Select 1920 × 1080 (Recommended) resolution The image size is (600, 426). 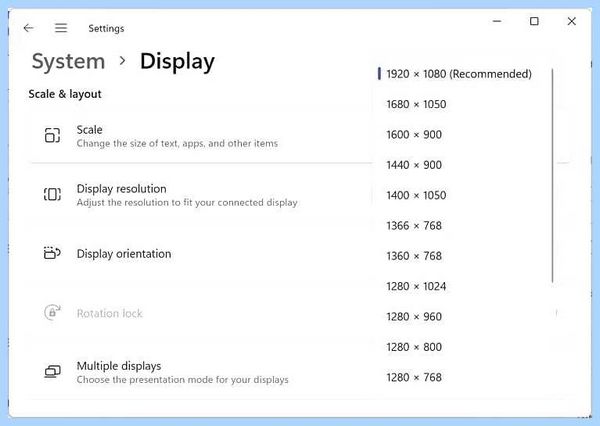(459, 74)
